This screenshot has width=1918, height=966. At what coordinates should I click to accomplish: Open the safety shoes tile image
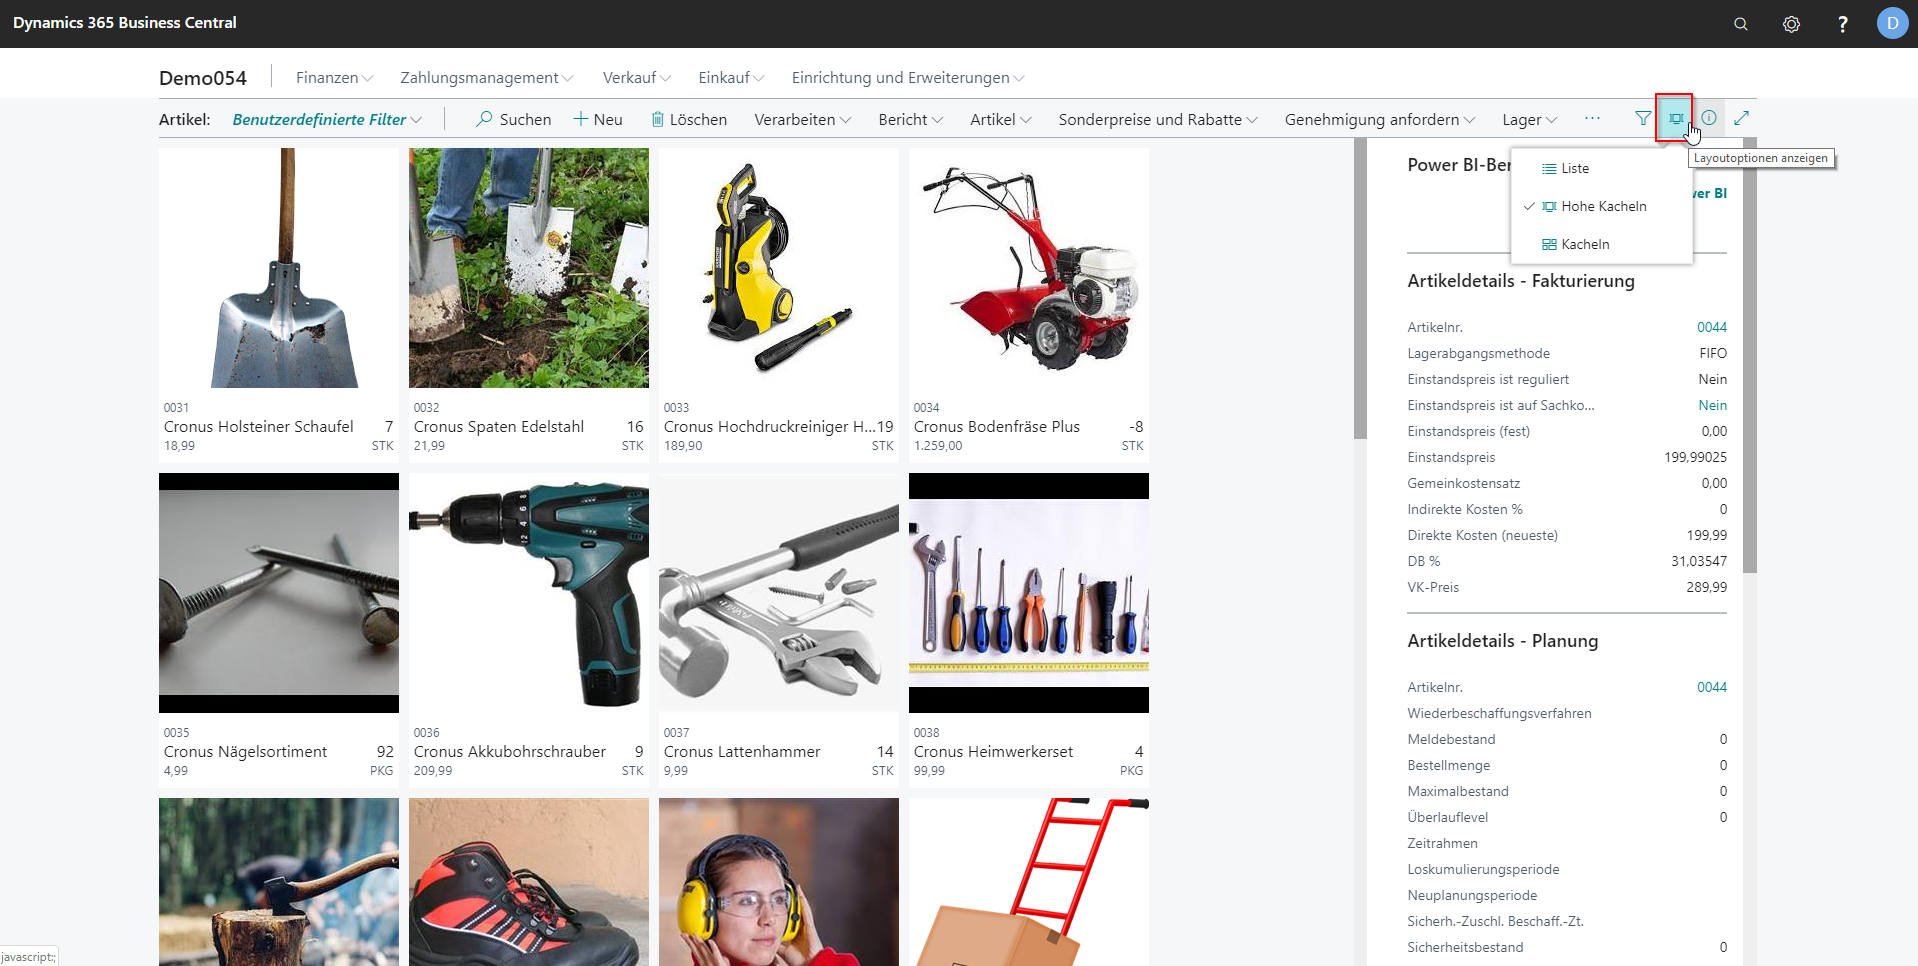click(529, 882)
